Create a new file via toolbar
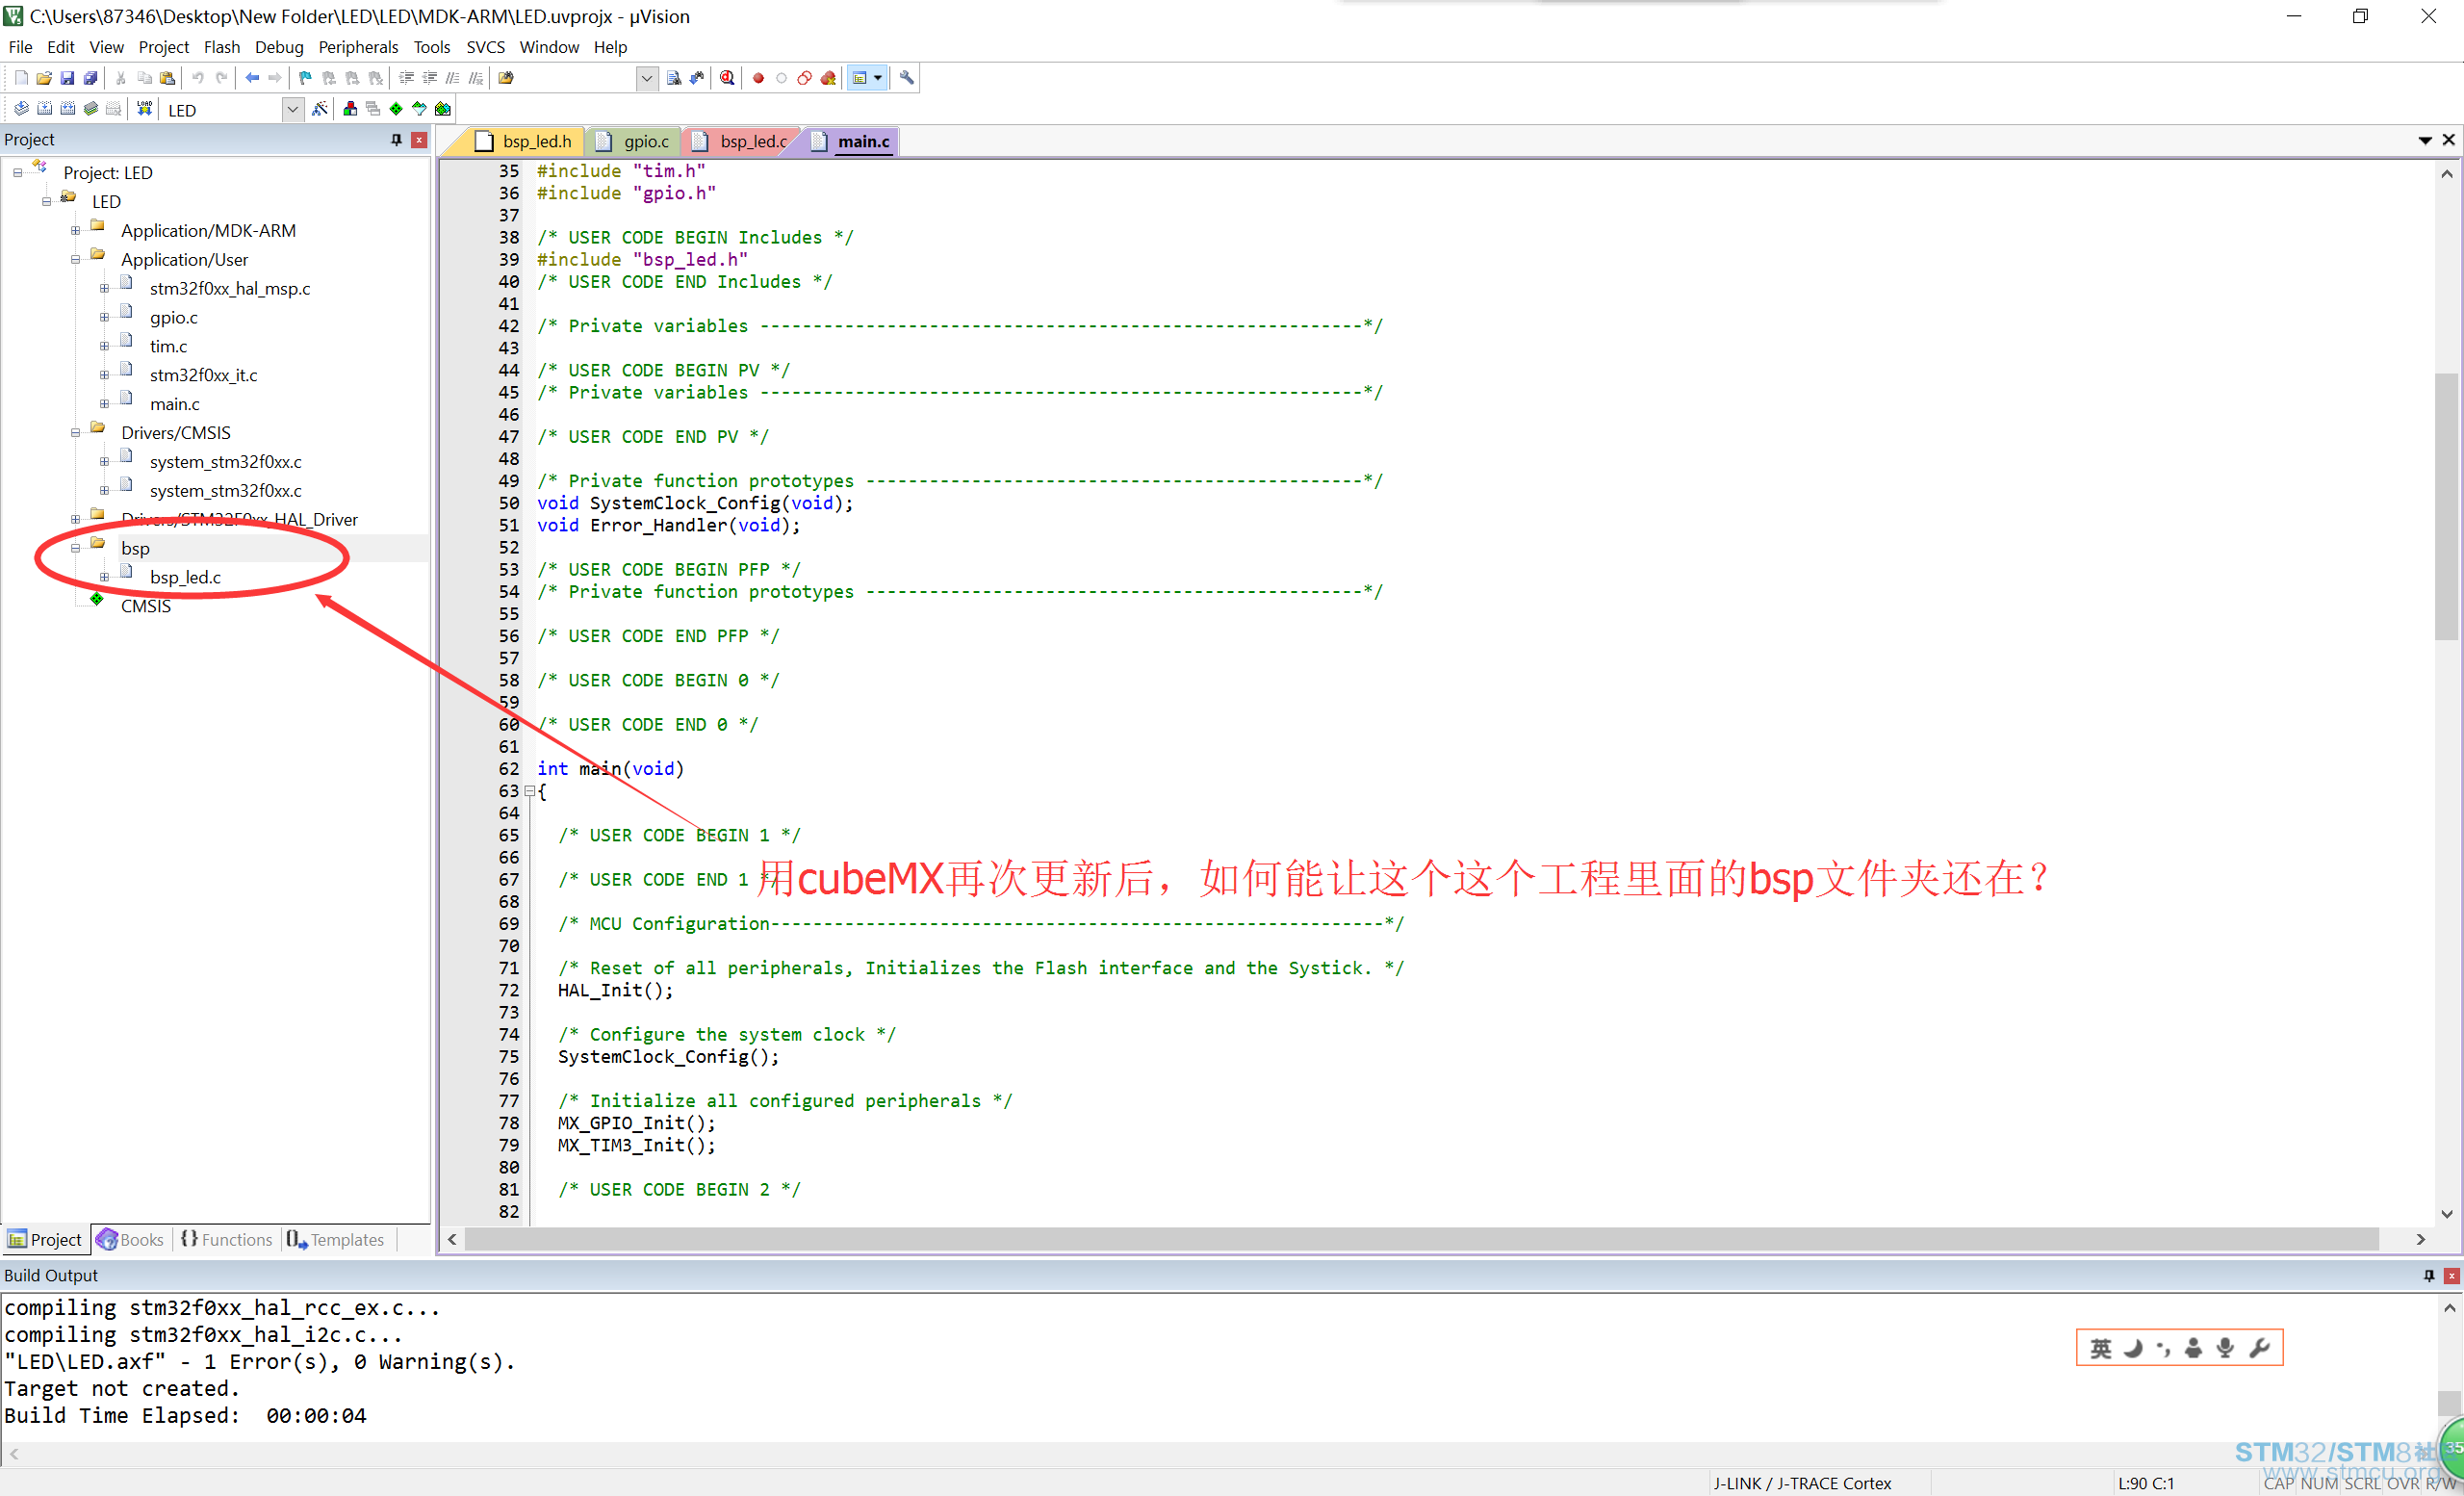This screenshot has height=1496, width=2464. point(21,78)
